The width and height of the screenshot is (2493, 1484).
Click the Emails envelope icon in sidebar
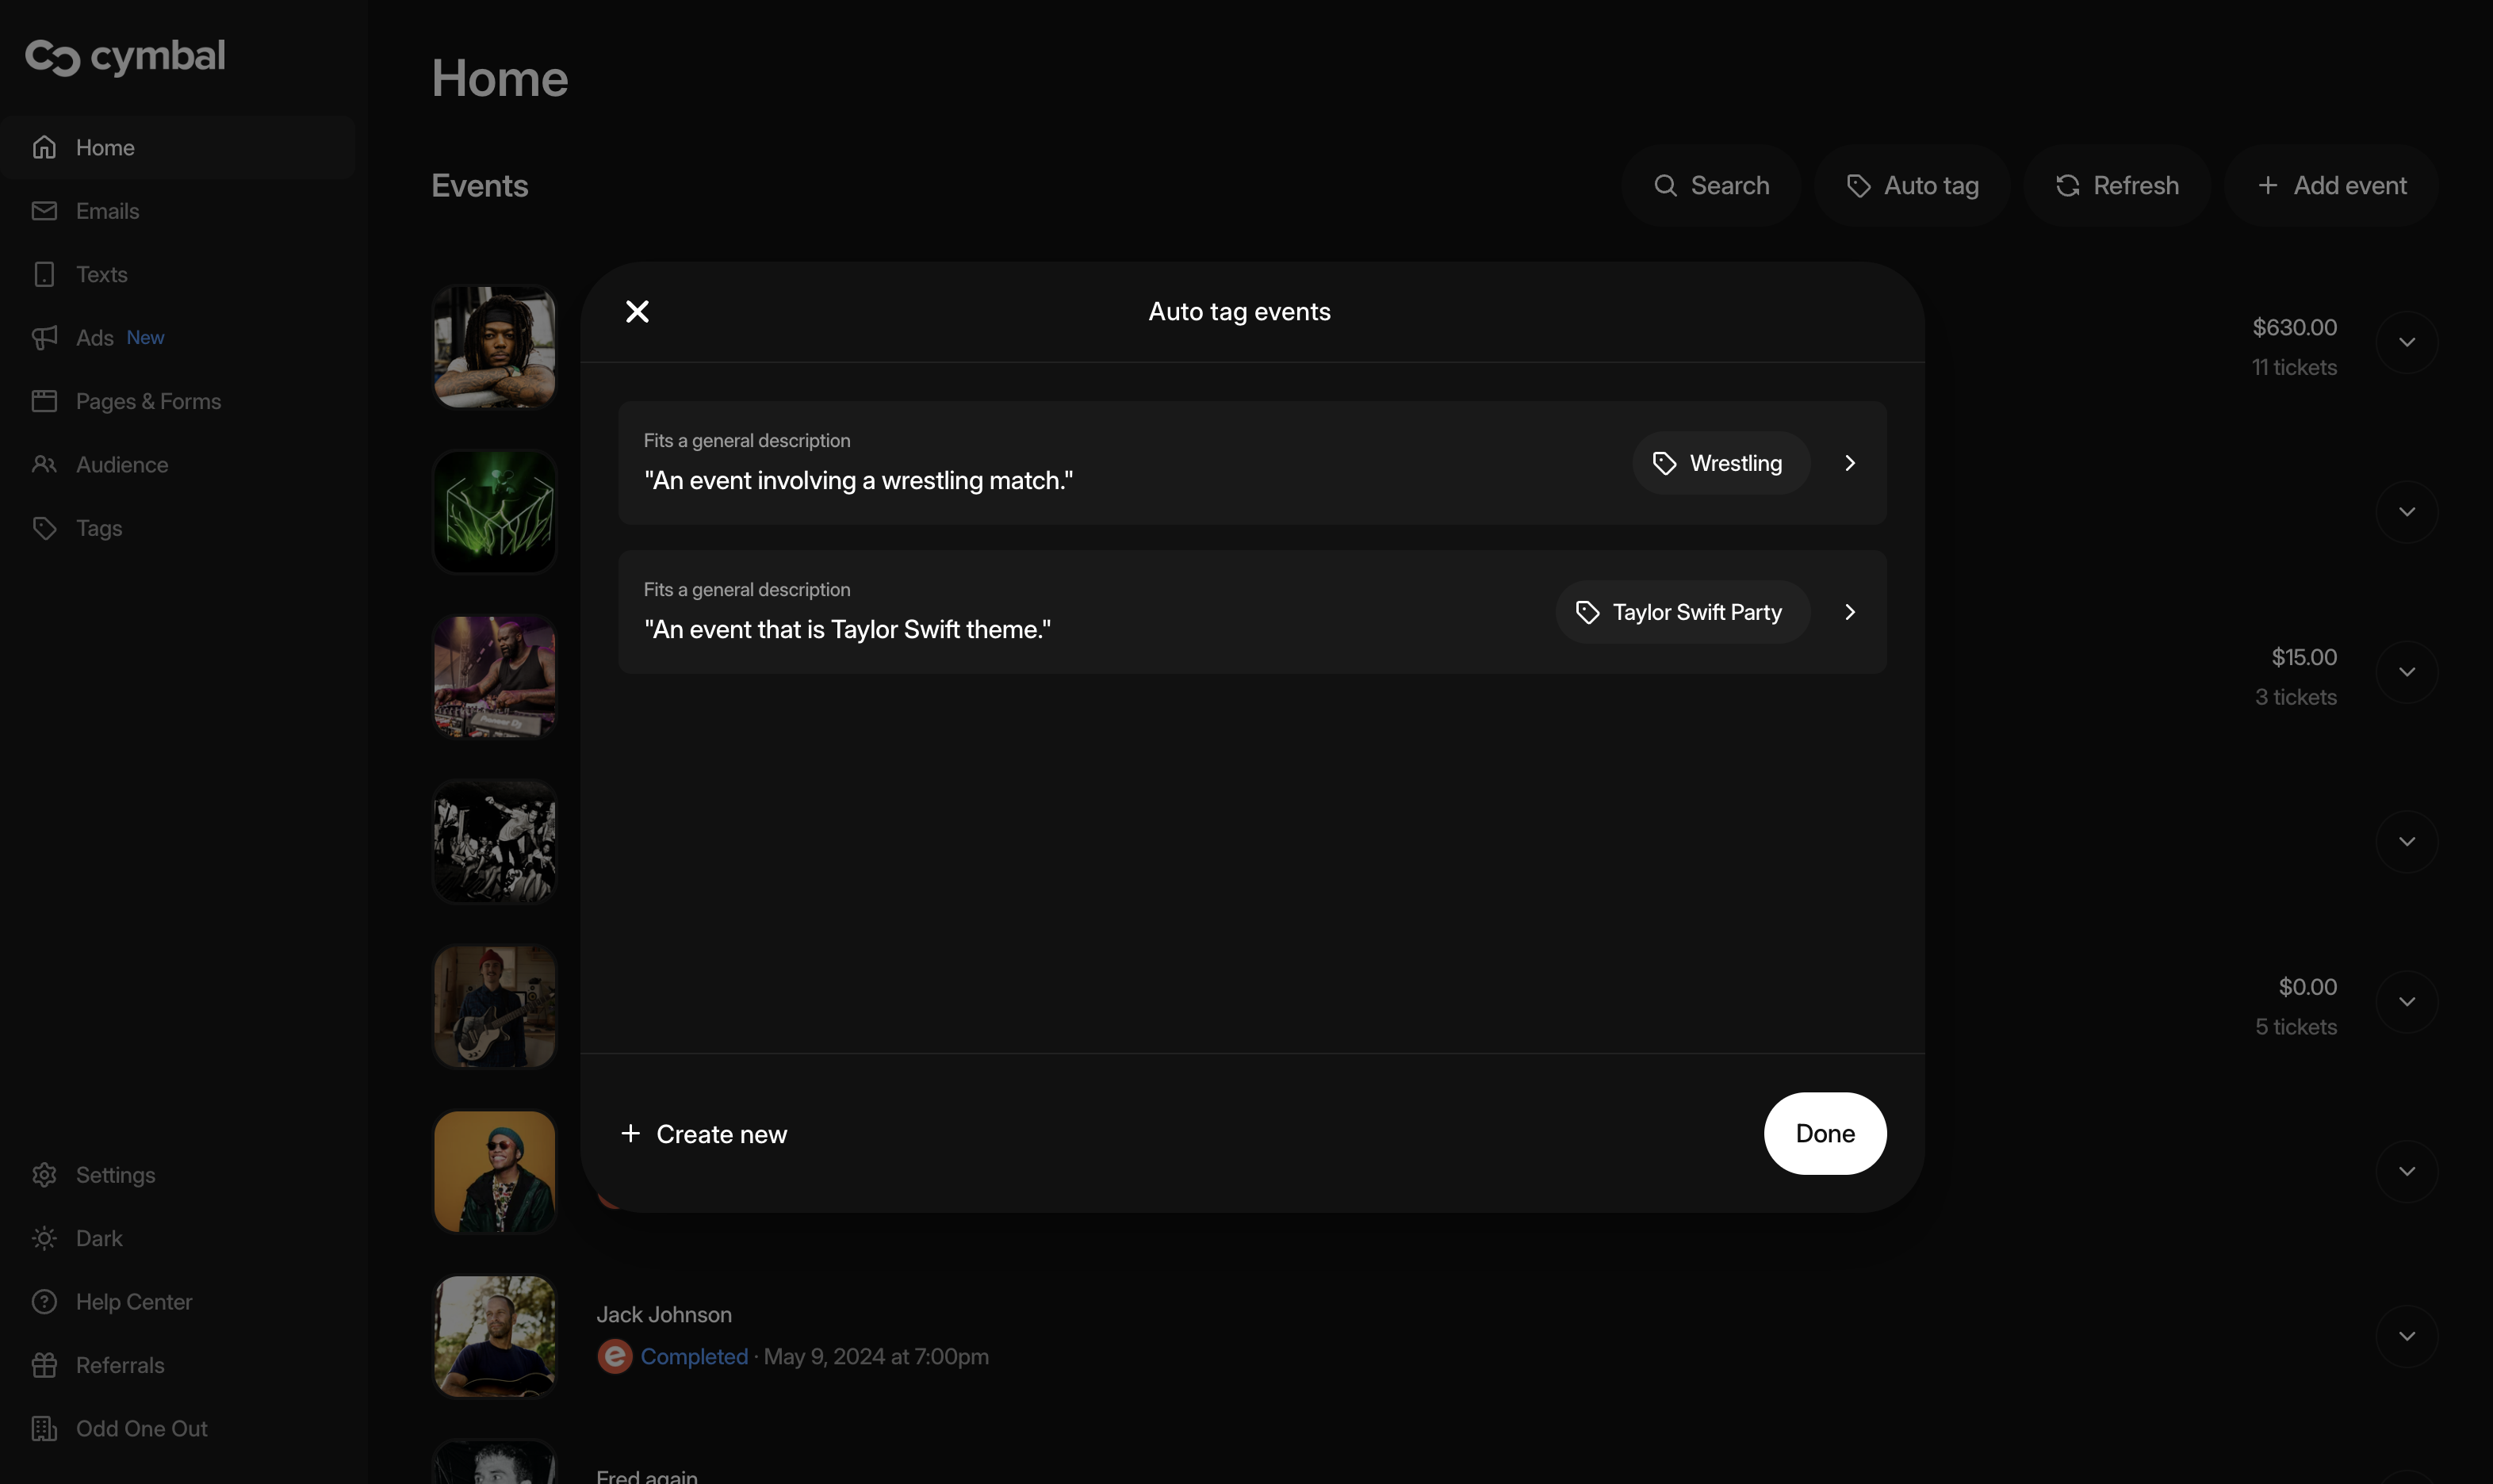click(44, 211)
